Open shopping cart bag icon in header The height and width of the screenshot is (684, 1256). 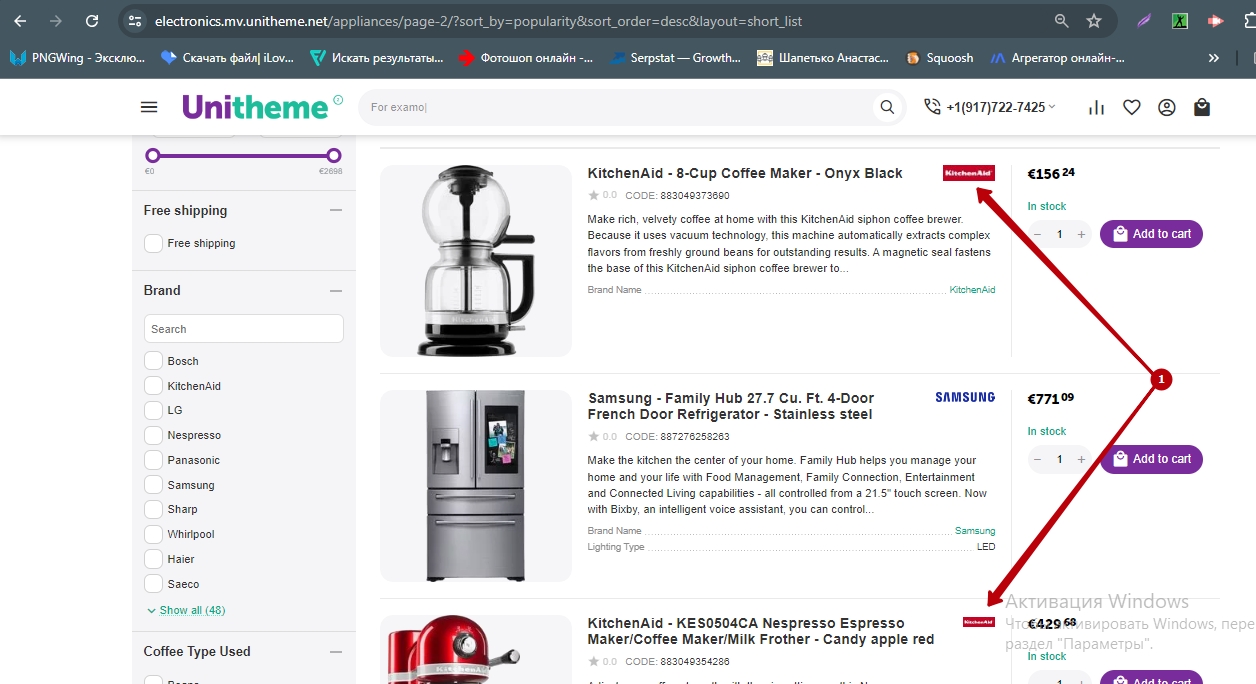1202,107
